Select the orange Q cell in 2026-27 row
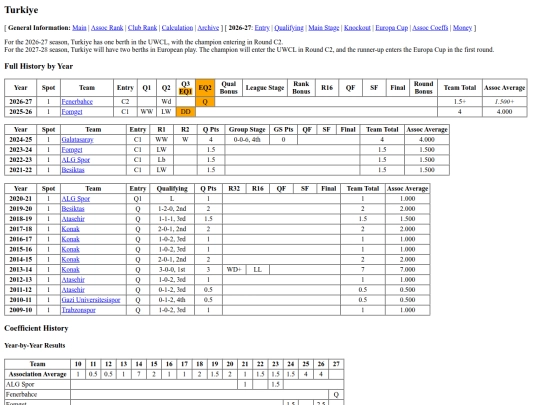This screenshot has width=540, height=405. [205, 102]
